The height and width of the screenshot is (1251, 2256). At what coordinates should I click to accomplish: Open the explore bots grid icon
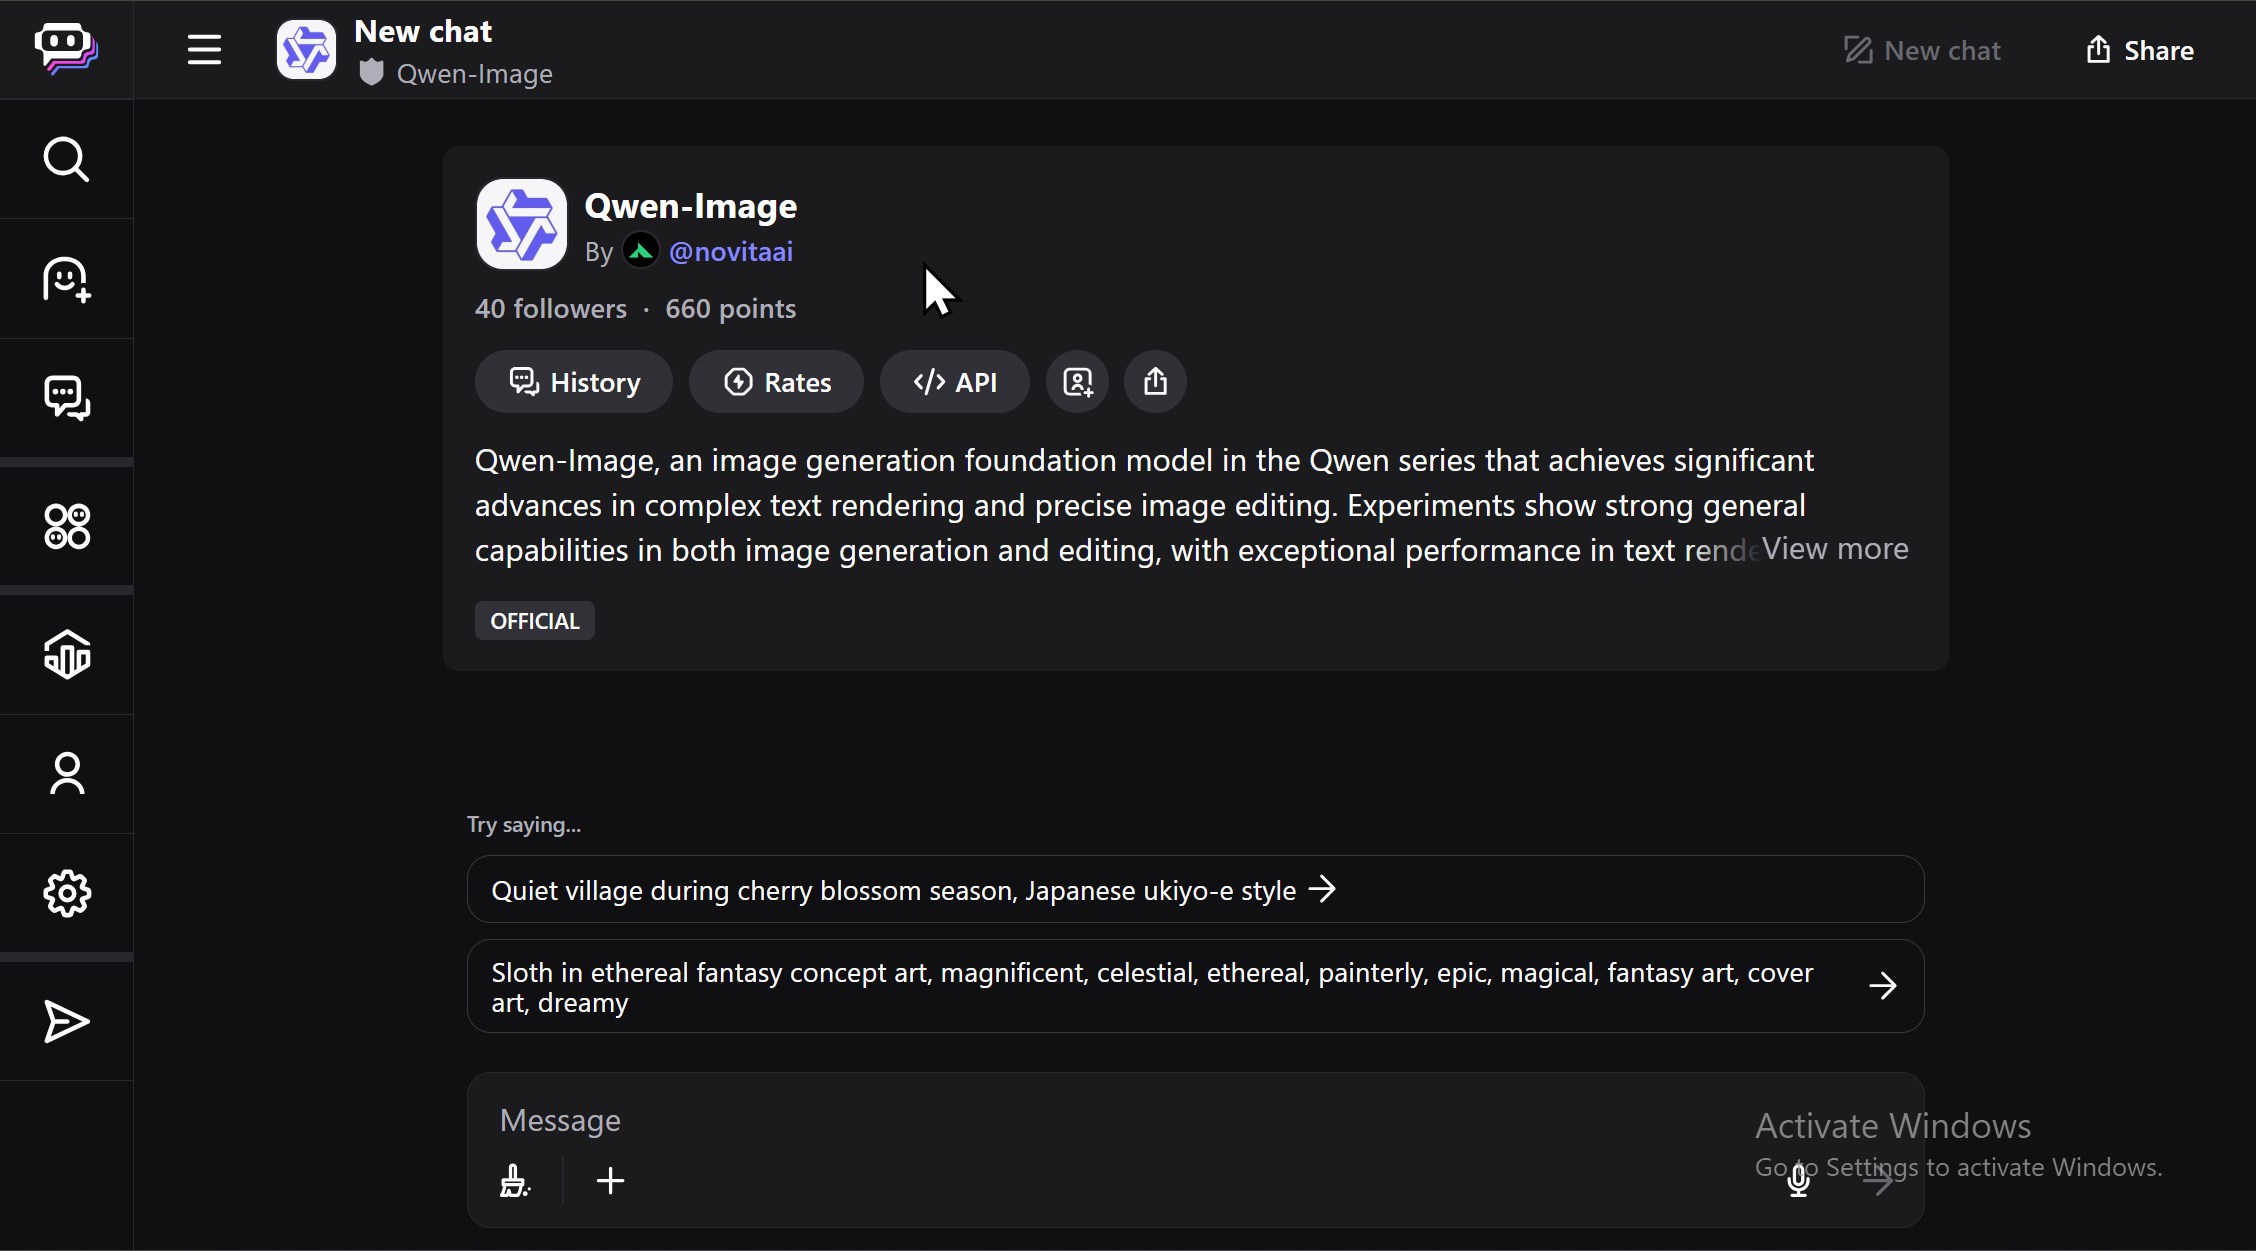coord(67,526)
